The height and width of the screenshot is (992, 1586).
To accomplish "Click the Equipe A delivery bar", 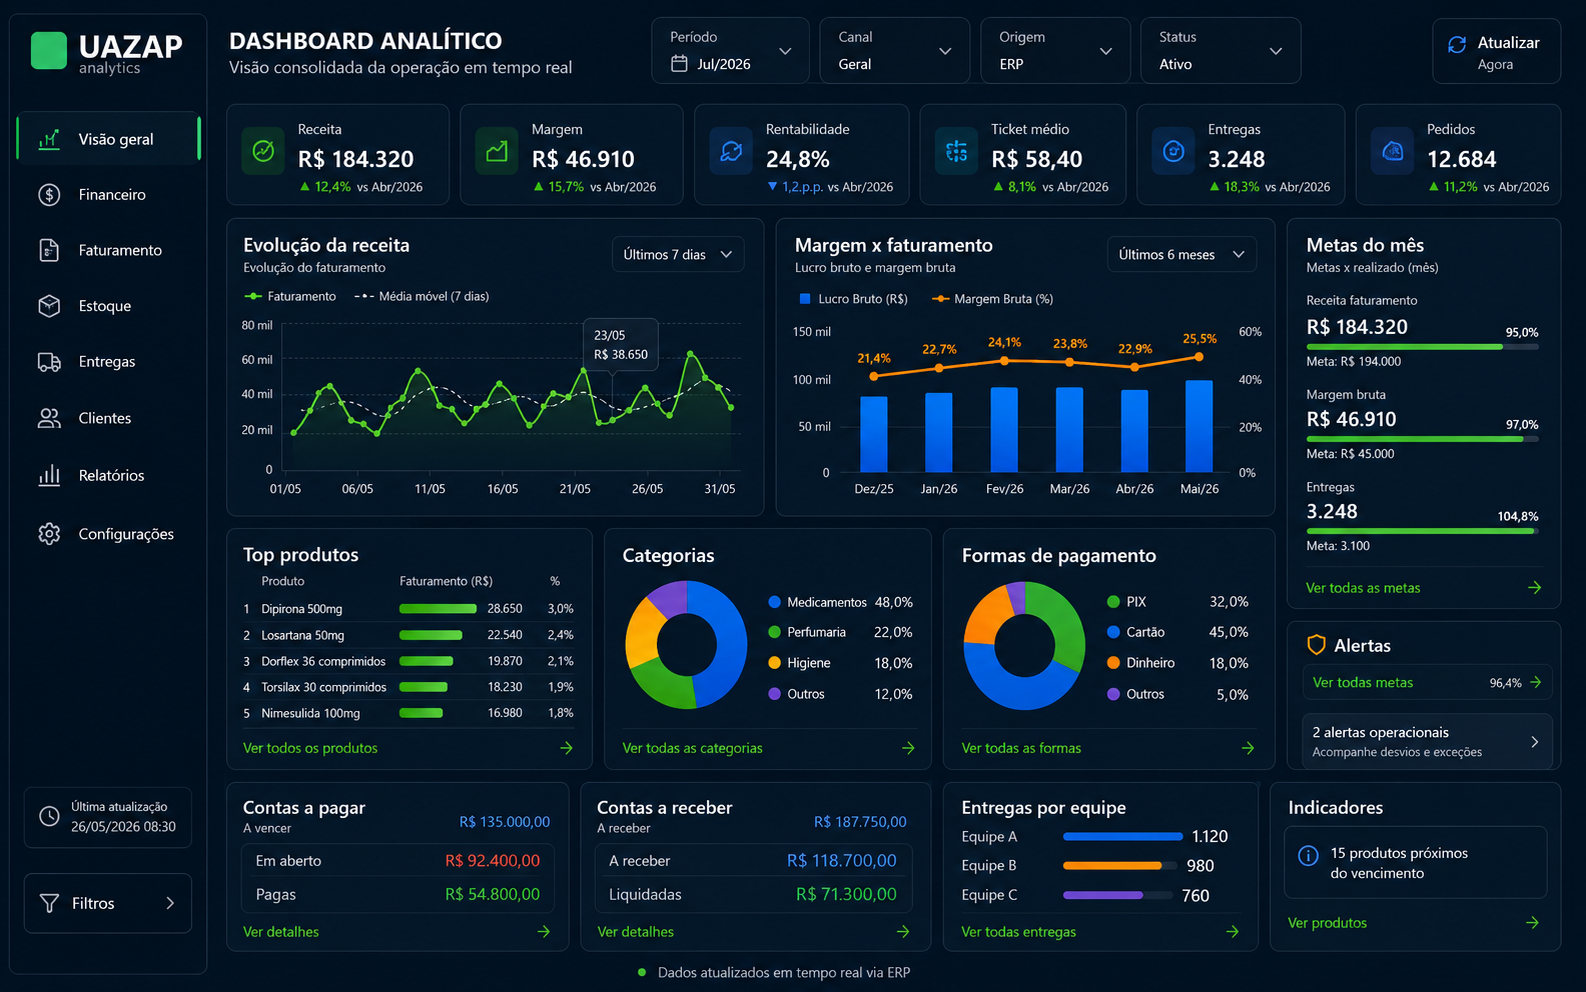I will 1122,836.
